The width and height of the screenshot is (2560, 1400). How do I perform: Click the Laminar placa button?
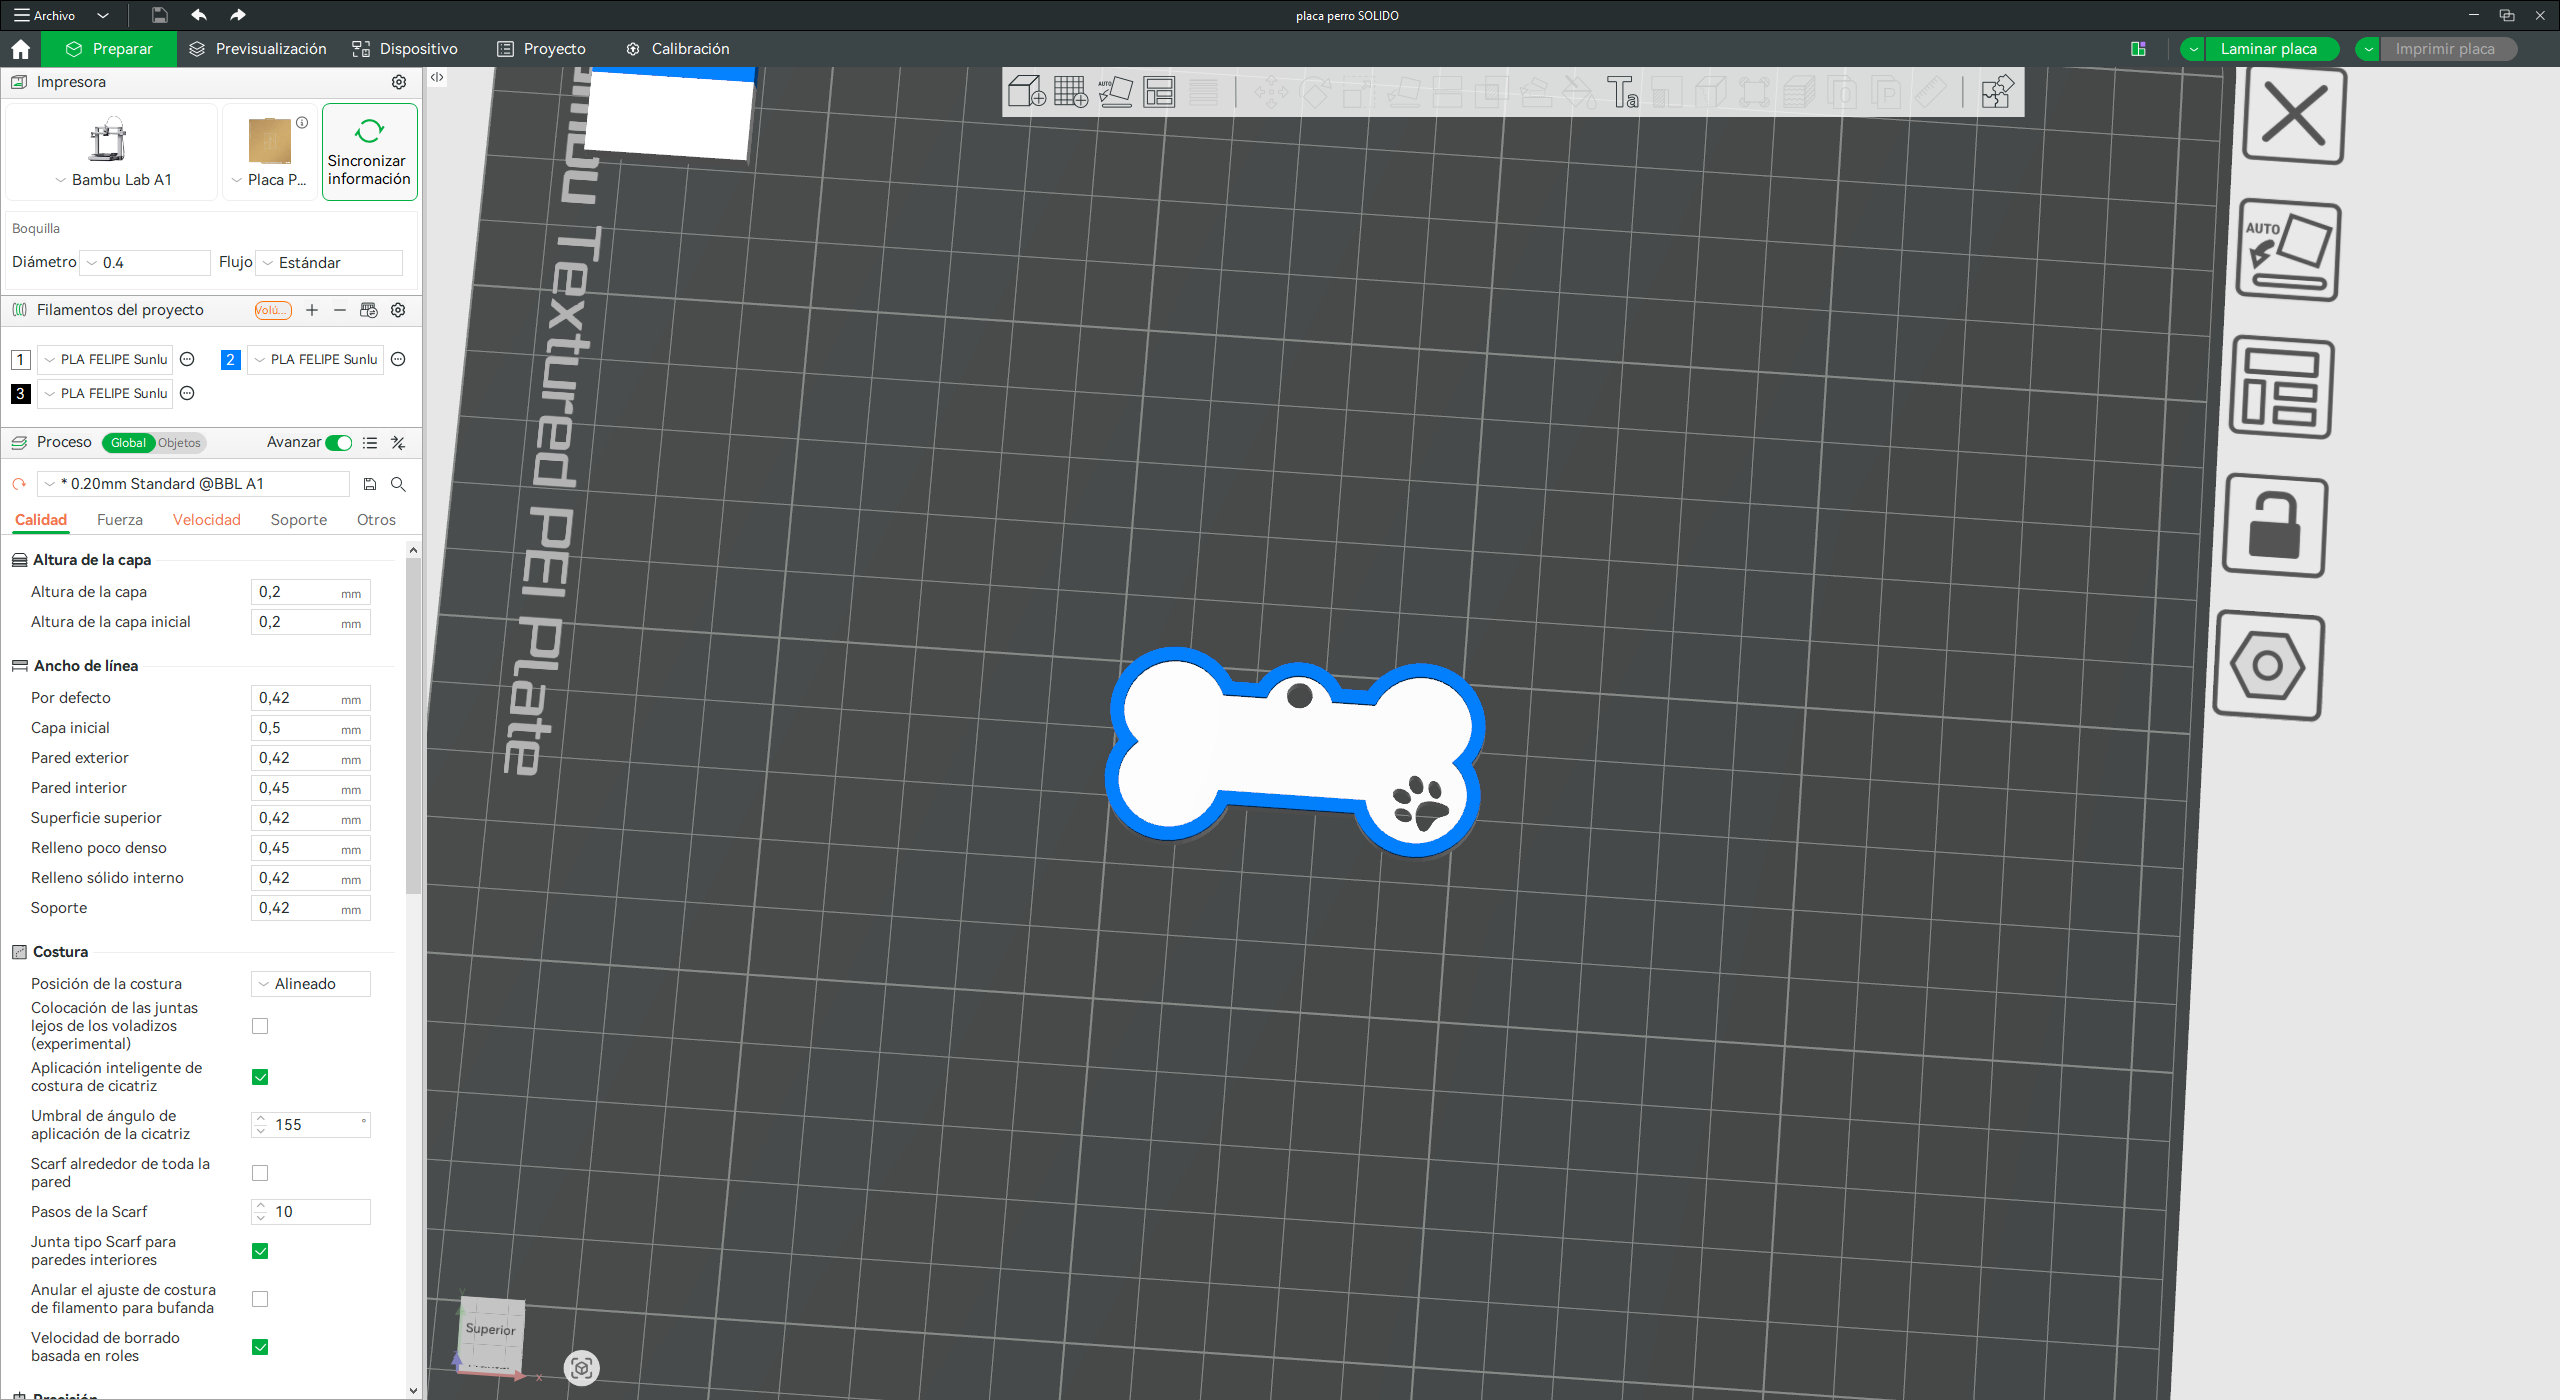point(2268,49)
